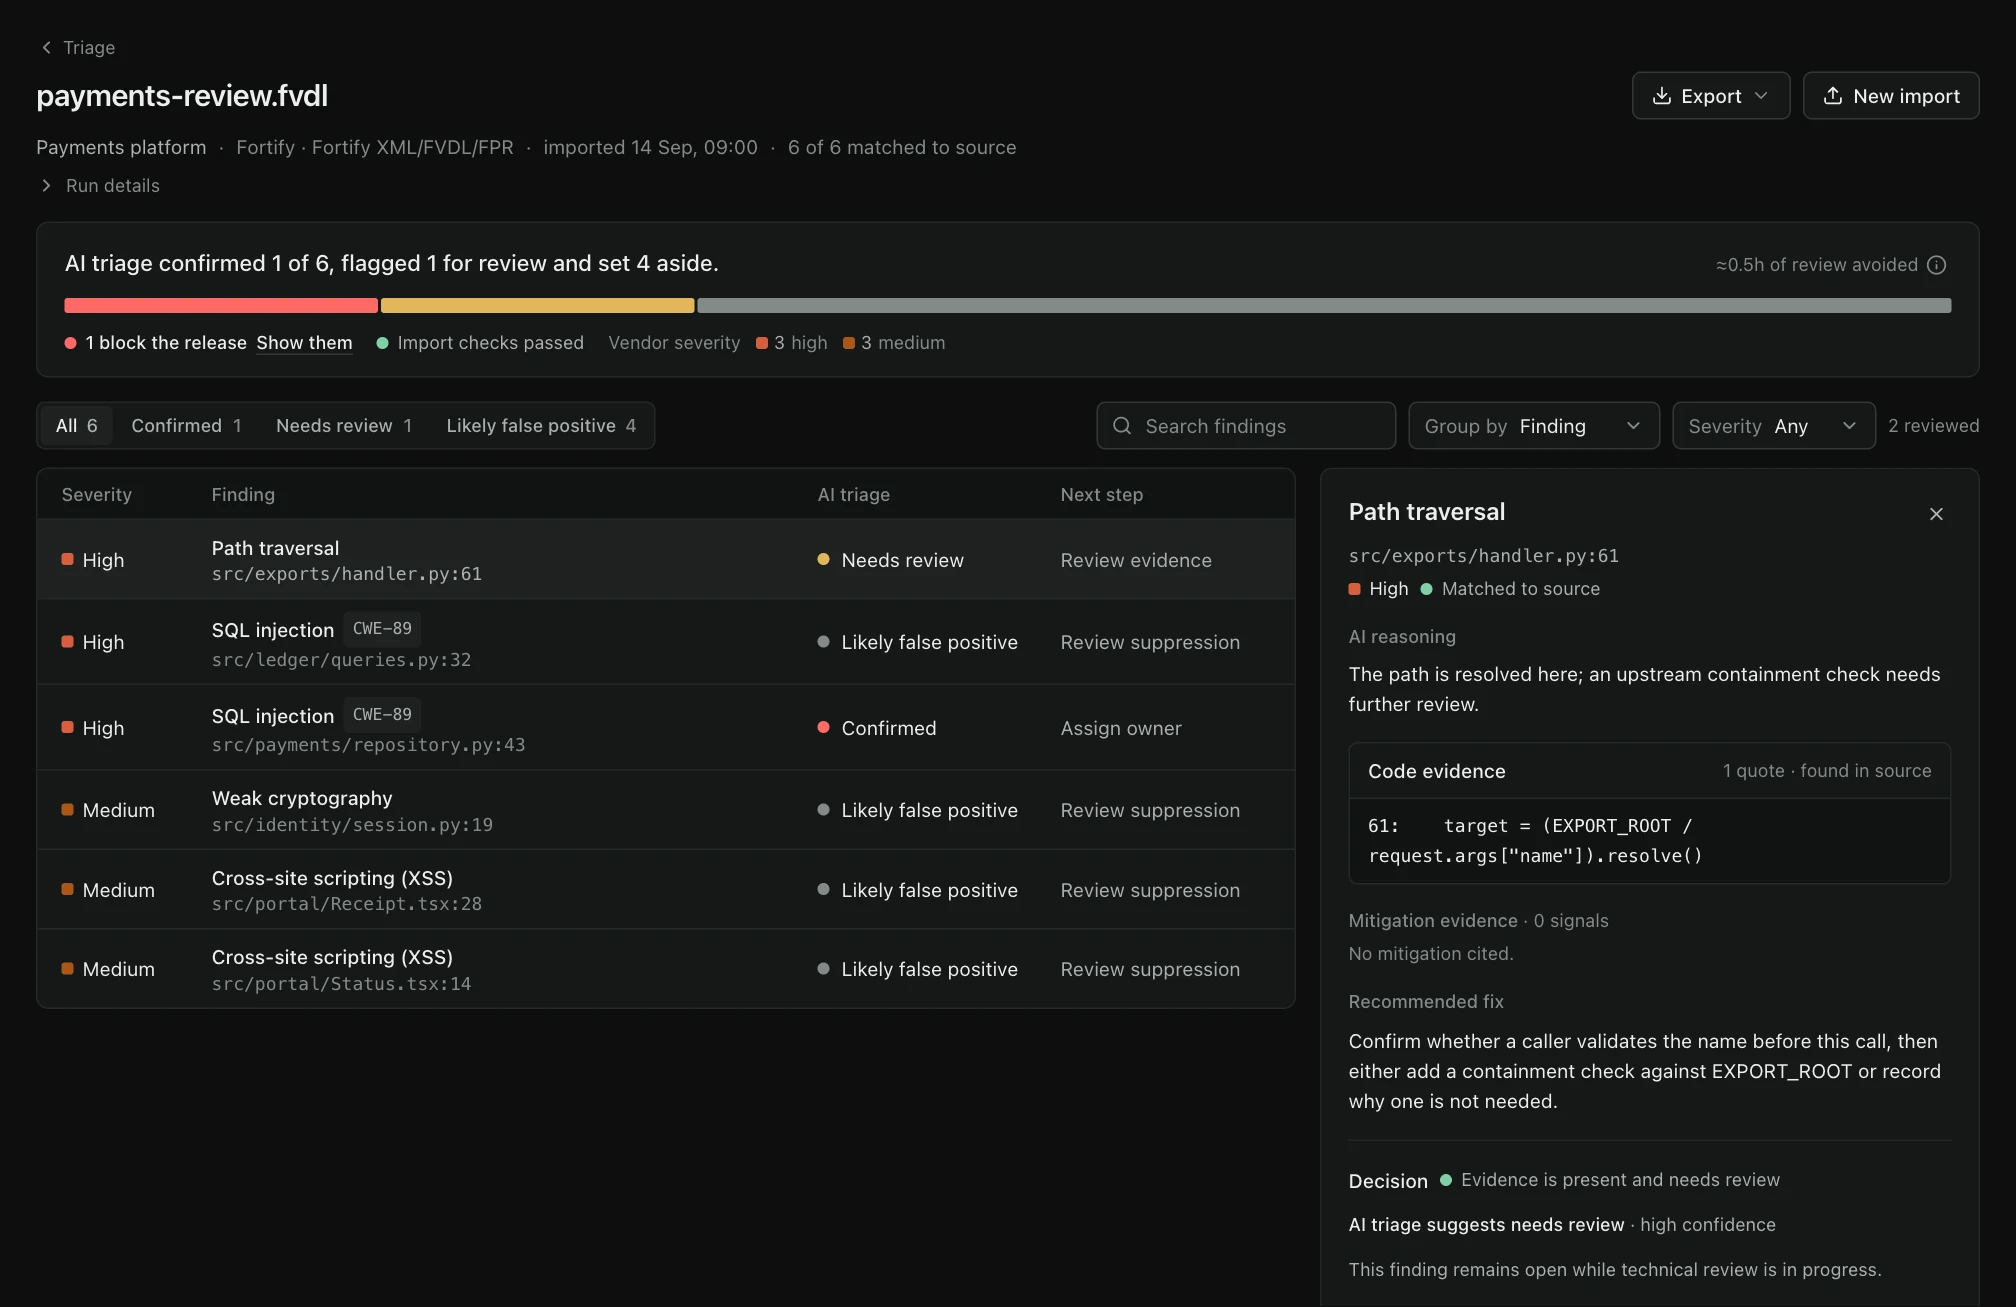Click the Finding column header

[243, 495]
